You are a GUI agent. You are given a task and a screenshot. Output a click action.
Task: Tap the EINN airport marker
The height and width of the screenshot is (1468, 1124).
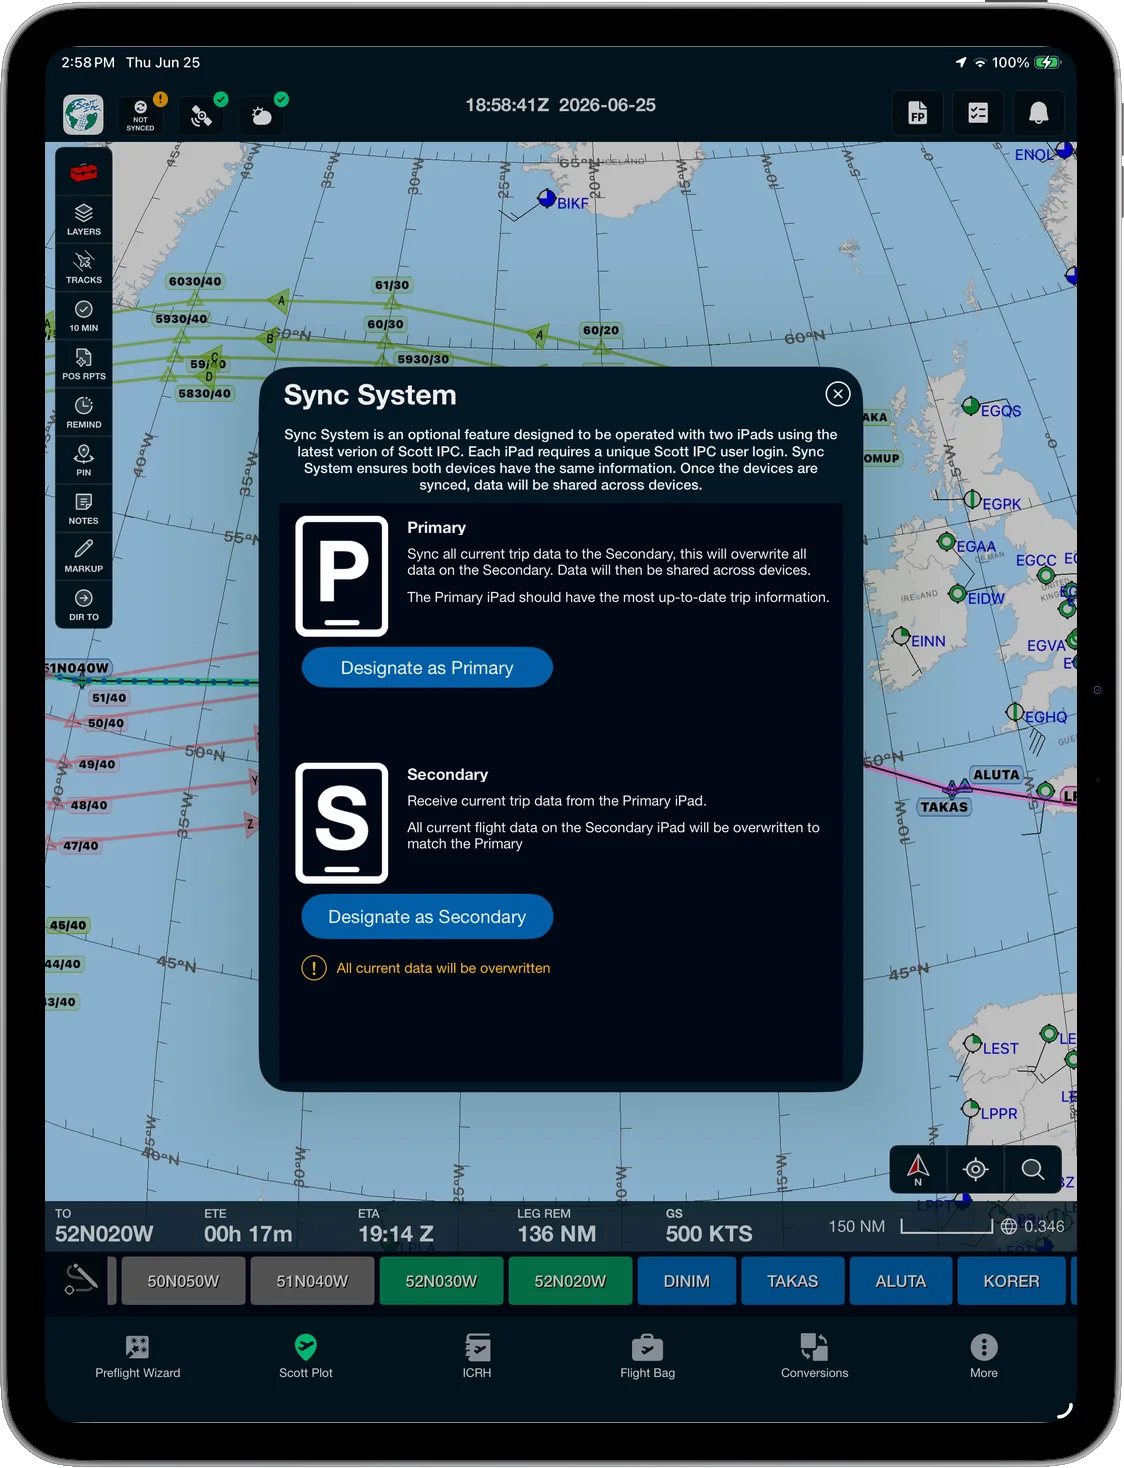pyautogui.click(x=901, y=636)
